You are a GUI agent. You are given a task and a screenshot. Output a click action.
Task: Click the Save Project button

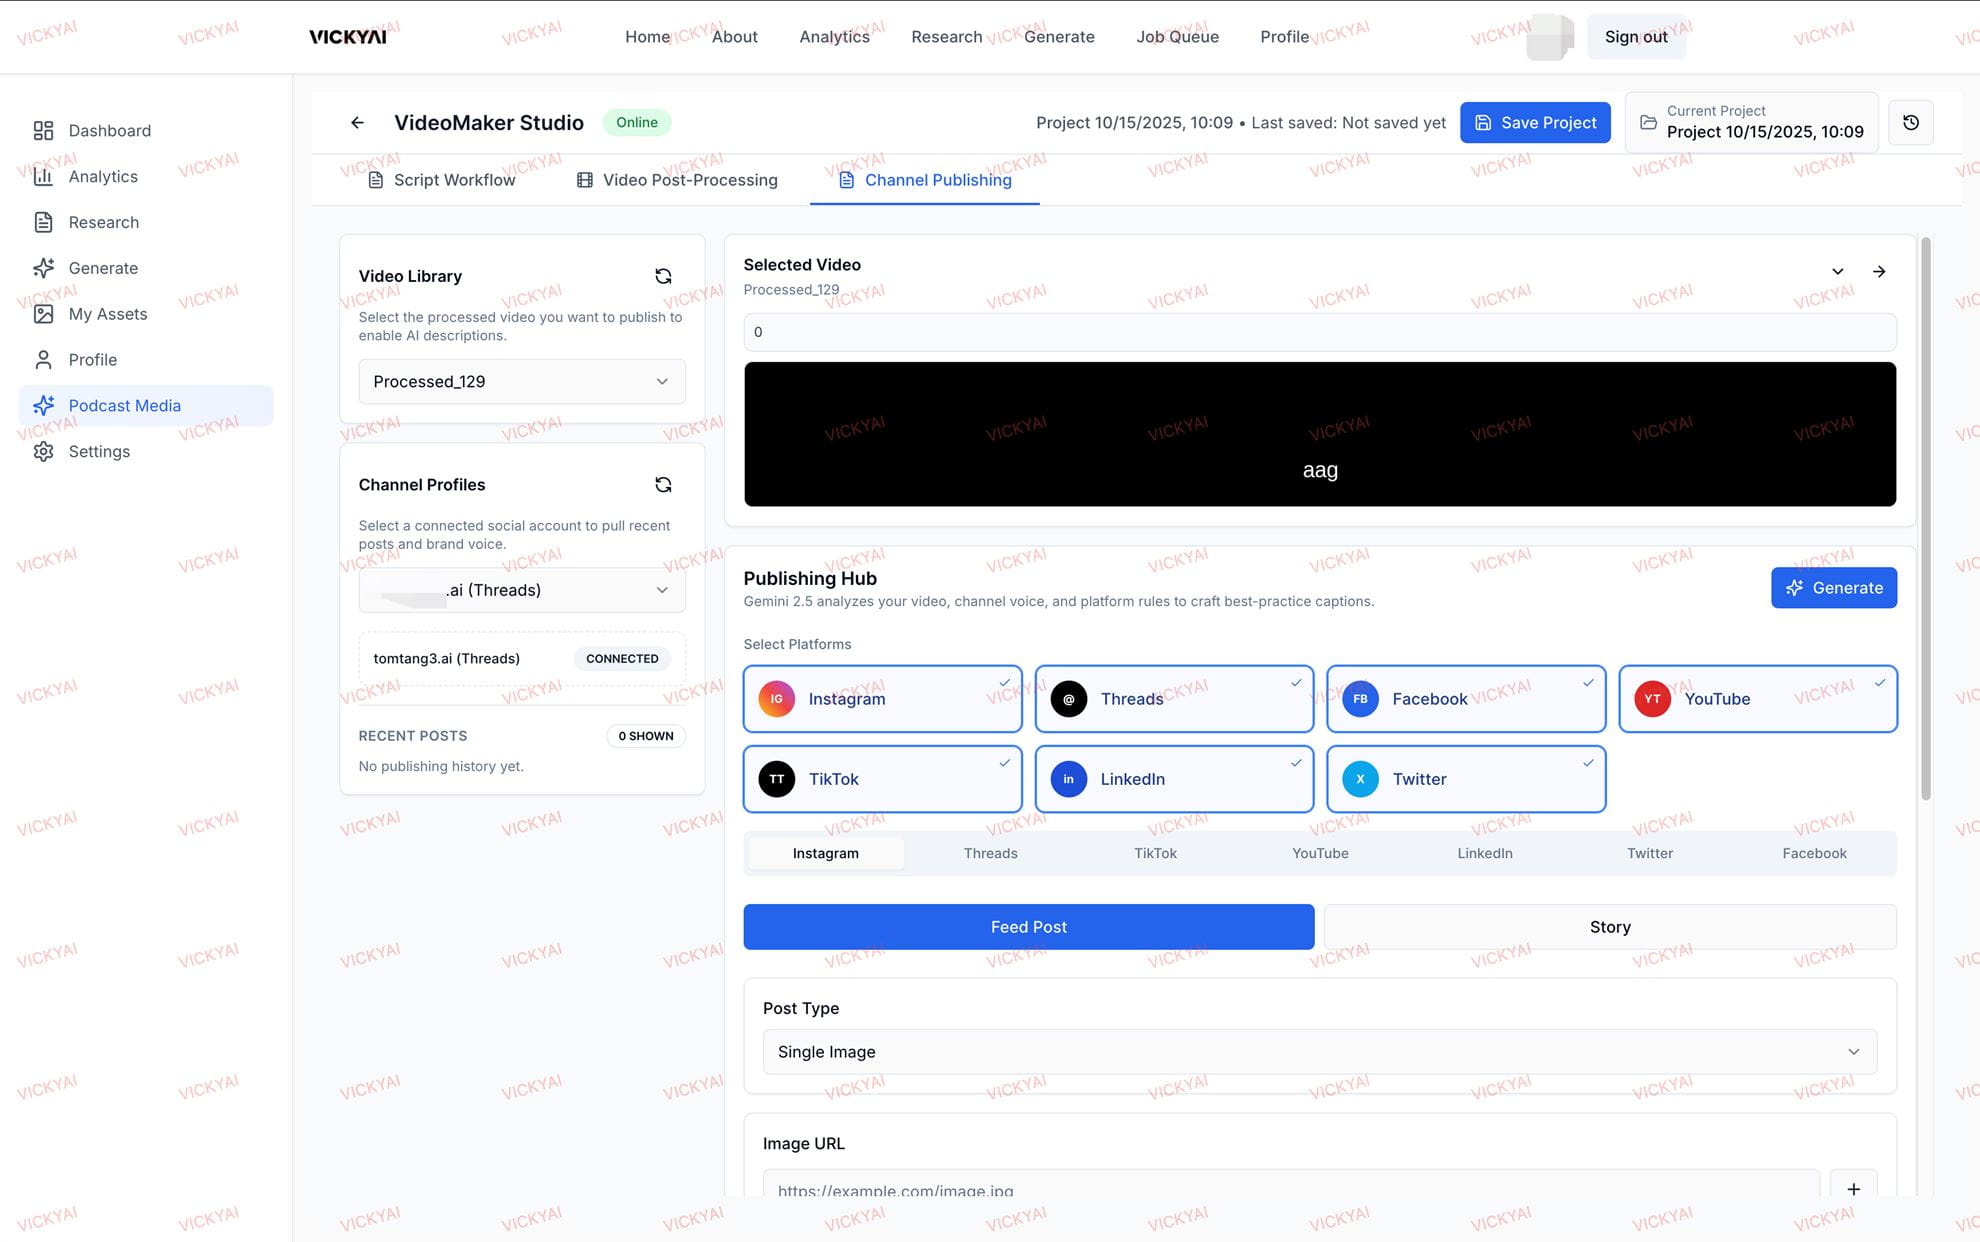1534,122
